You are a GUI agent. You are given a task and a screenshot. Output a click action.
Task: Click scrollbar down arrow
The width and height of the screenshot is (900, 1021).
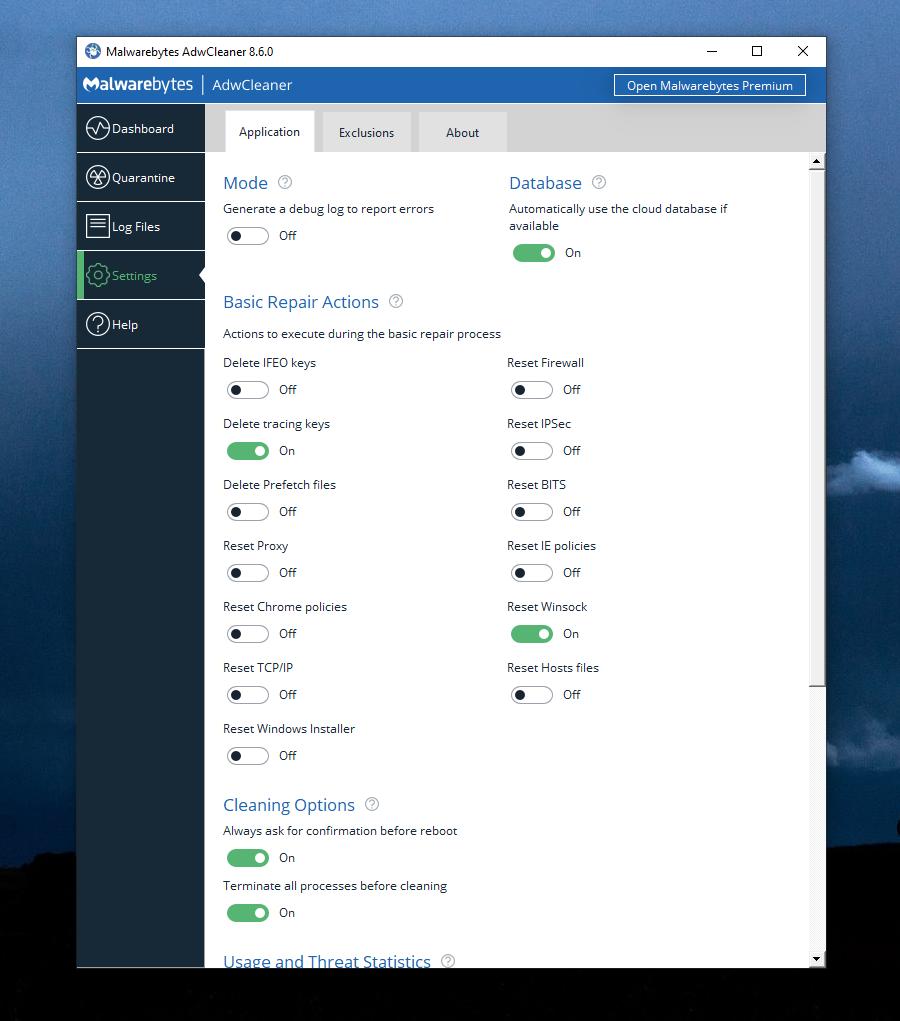(x=817, y=958)
